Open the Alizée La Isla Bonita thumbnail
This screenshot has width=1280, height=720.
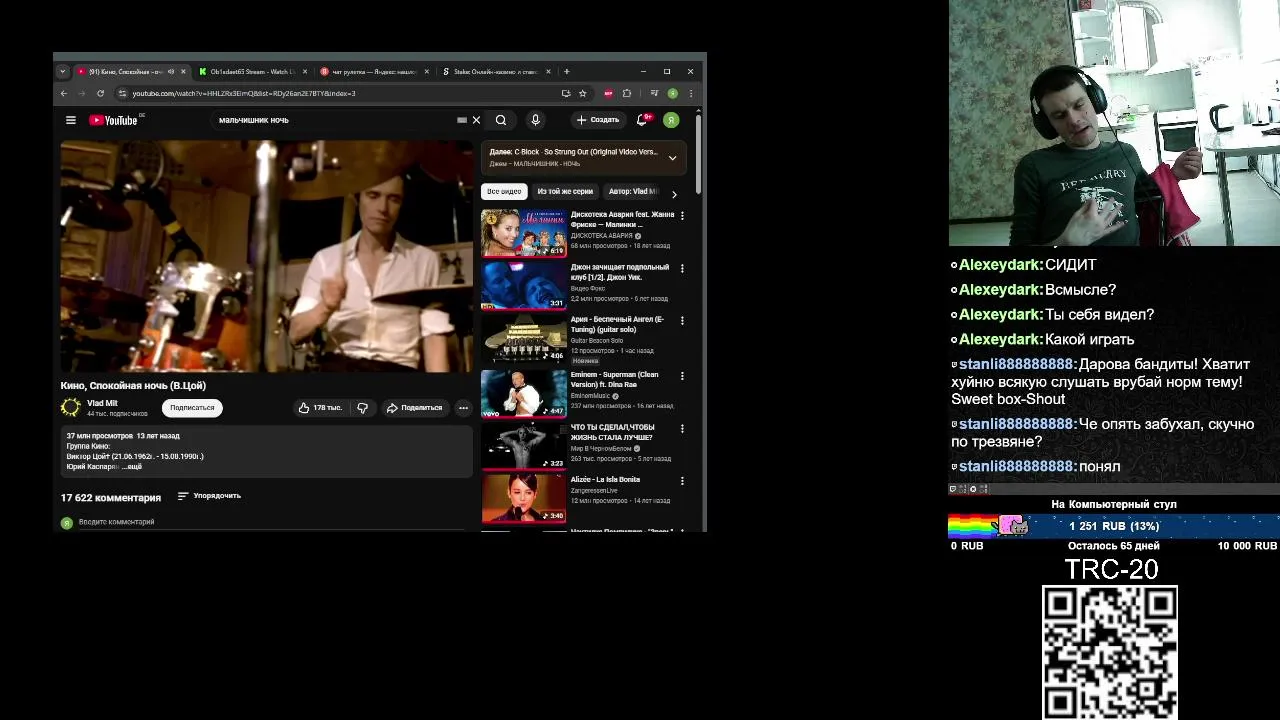[x=524, y=498]
